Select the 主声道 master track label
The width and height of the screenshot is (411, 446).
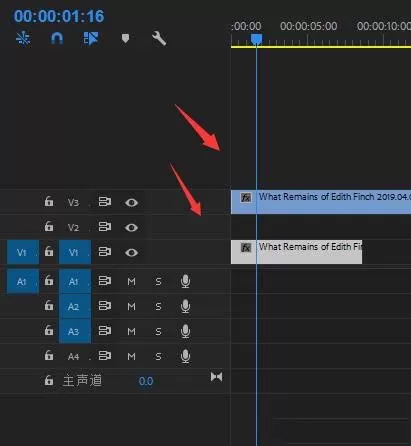click(82, 381)
